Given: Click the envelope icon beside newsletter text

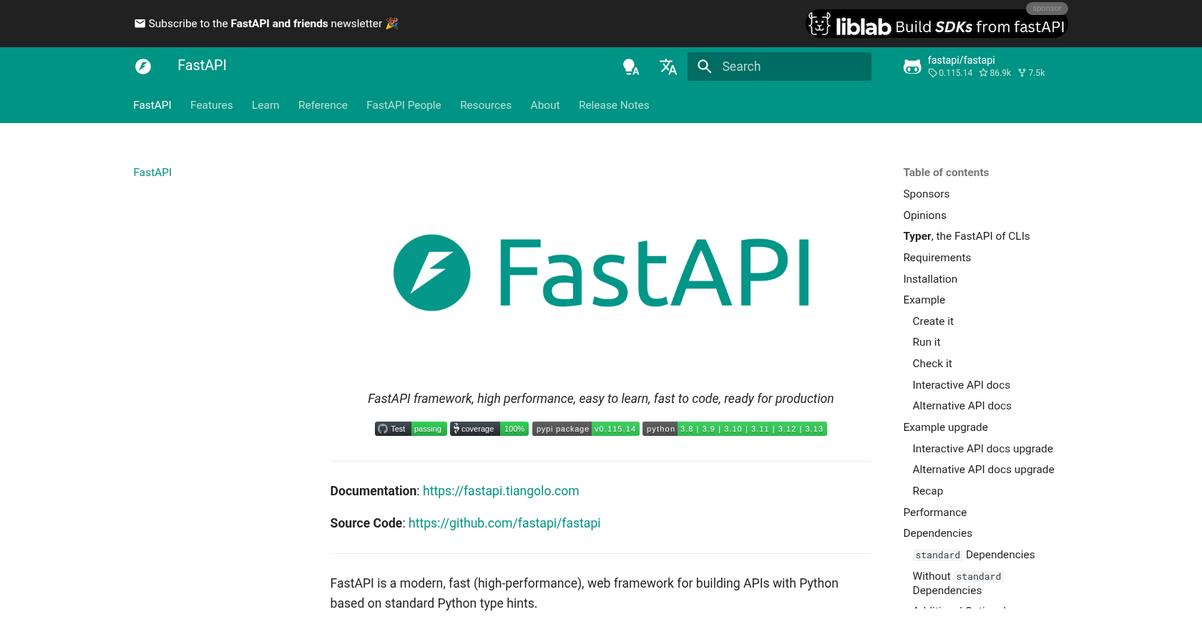Looking at the screenshot, I should pos(140,23).
